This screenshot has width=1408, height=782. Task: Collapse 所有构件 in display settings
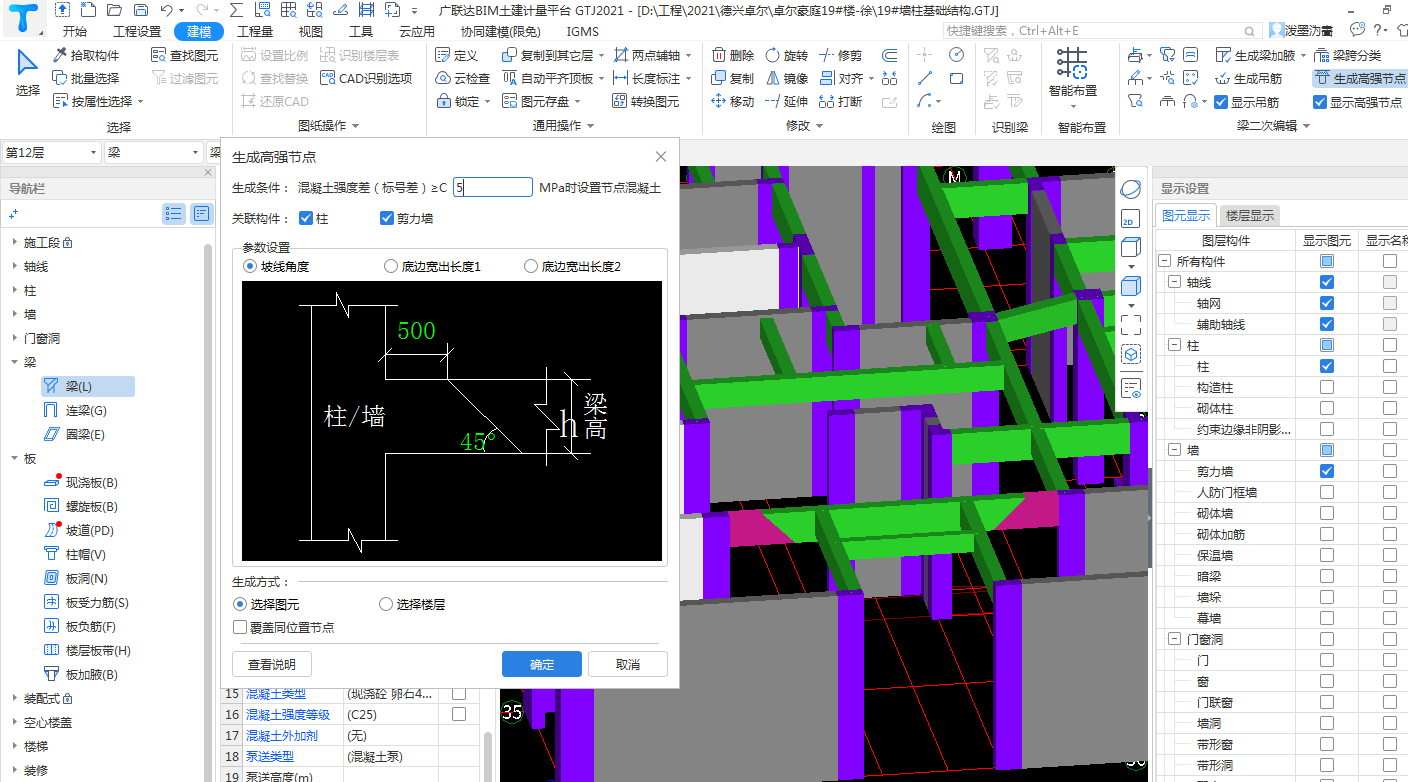click(1164, 261)
